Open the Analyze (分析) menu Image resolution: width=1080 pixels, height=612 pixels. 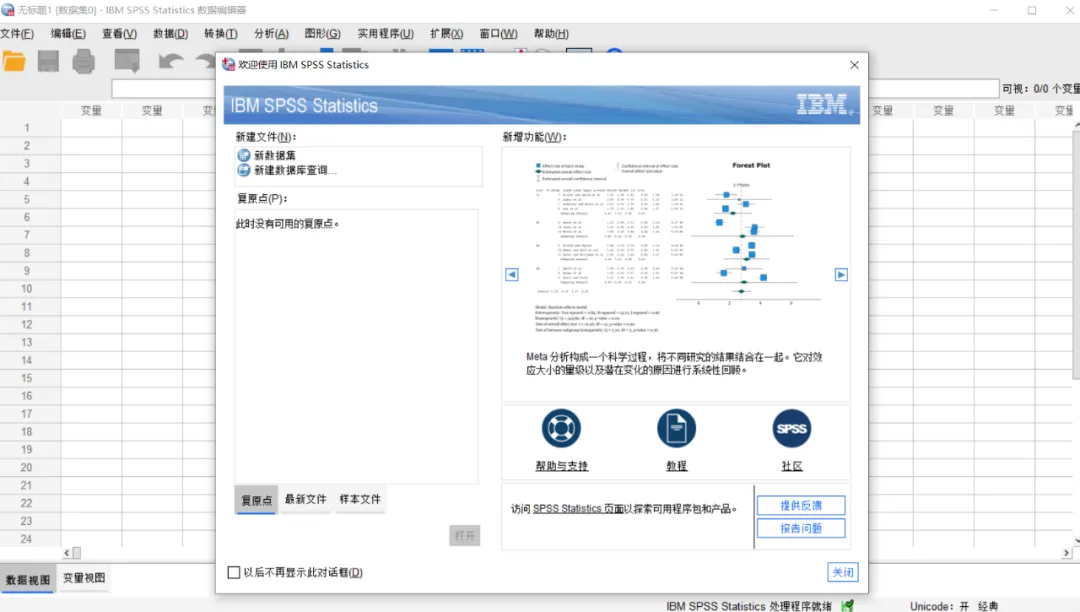[x=271, y=34]
